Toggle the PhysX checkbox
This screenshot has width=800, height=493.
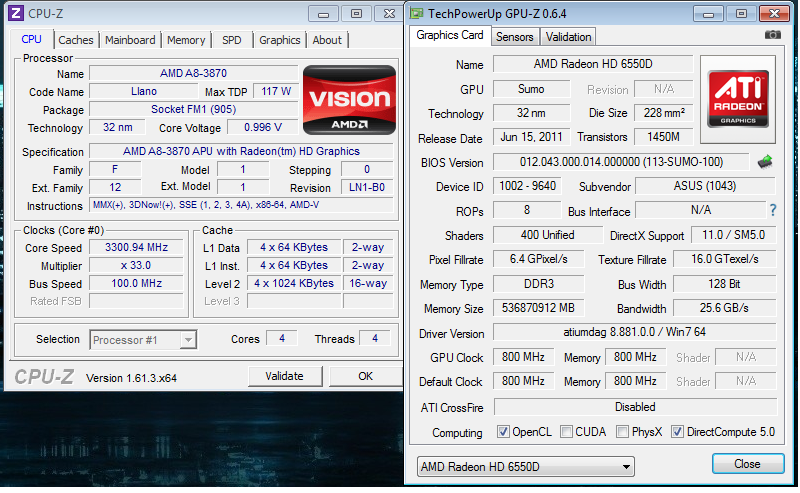622,432
